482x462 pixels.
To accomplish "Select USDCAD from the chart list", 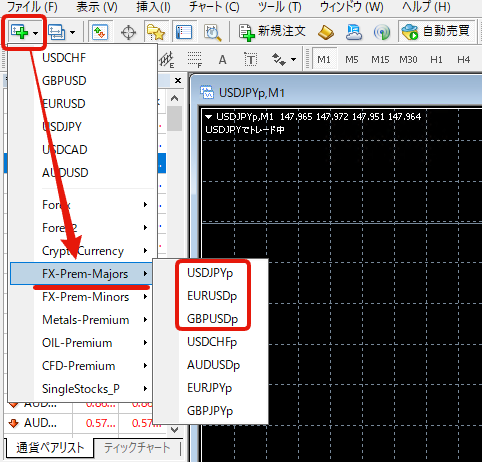I will tap(83, 150).
